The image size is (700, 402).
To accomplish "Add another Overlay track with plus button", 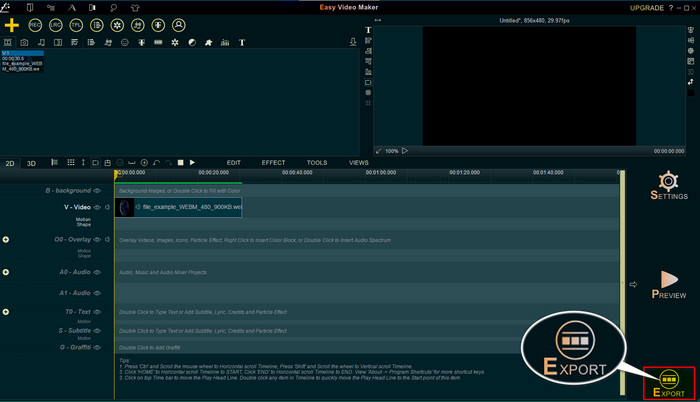I will [x=6, y=239].
